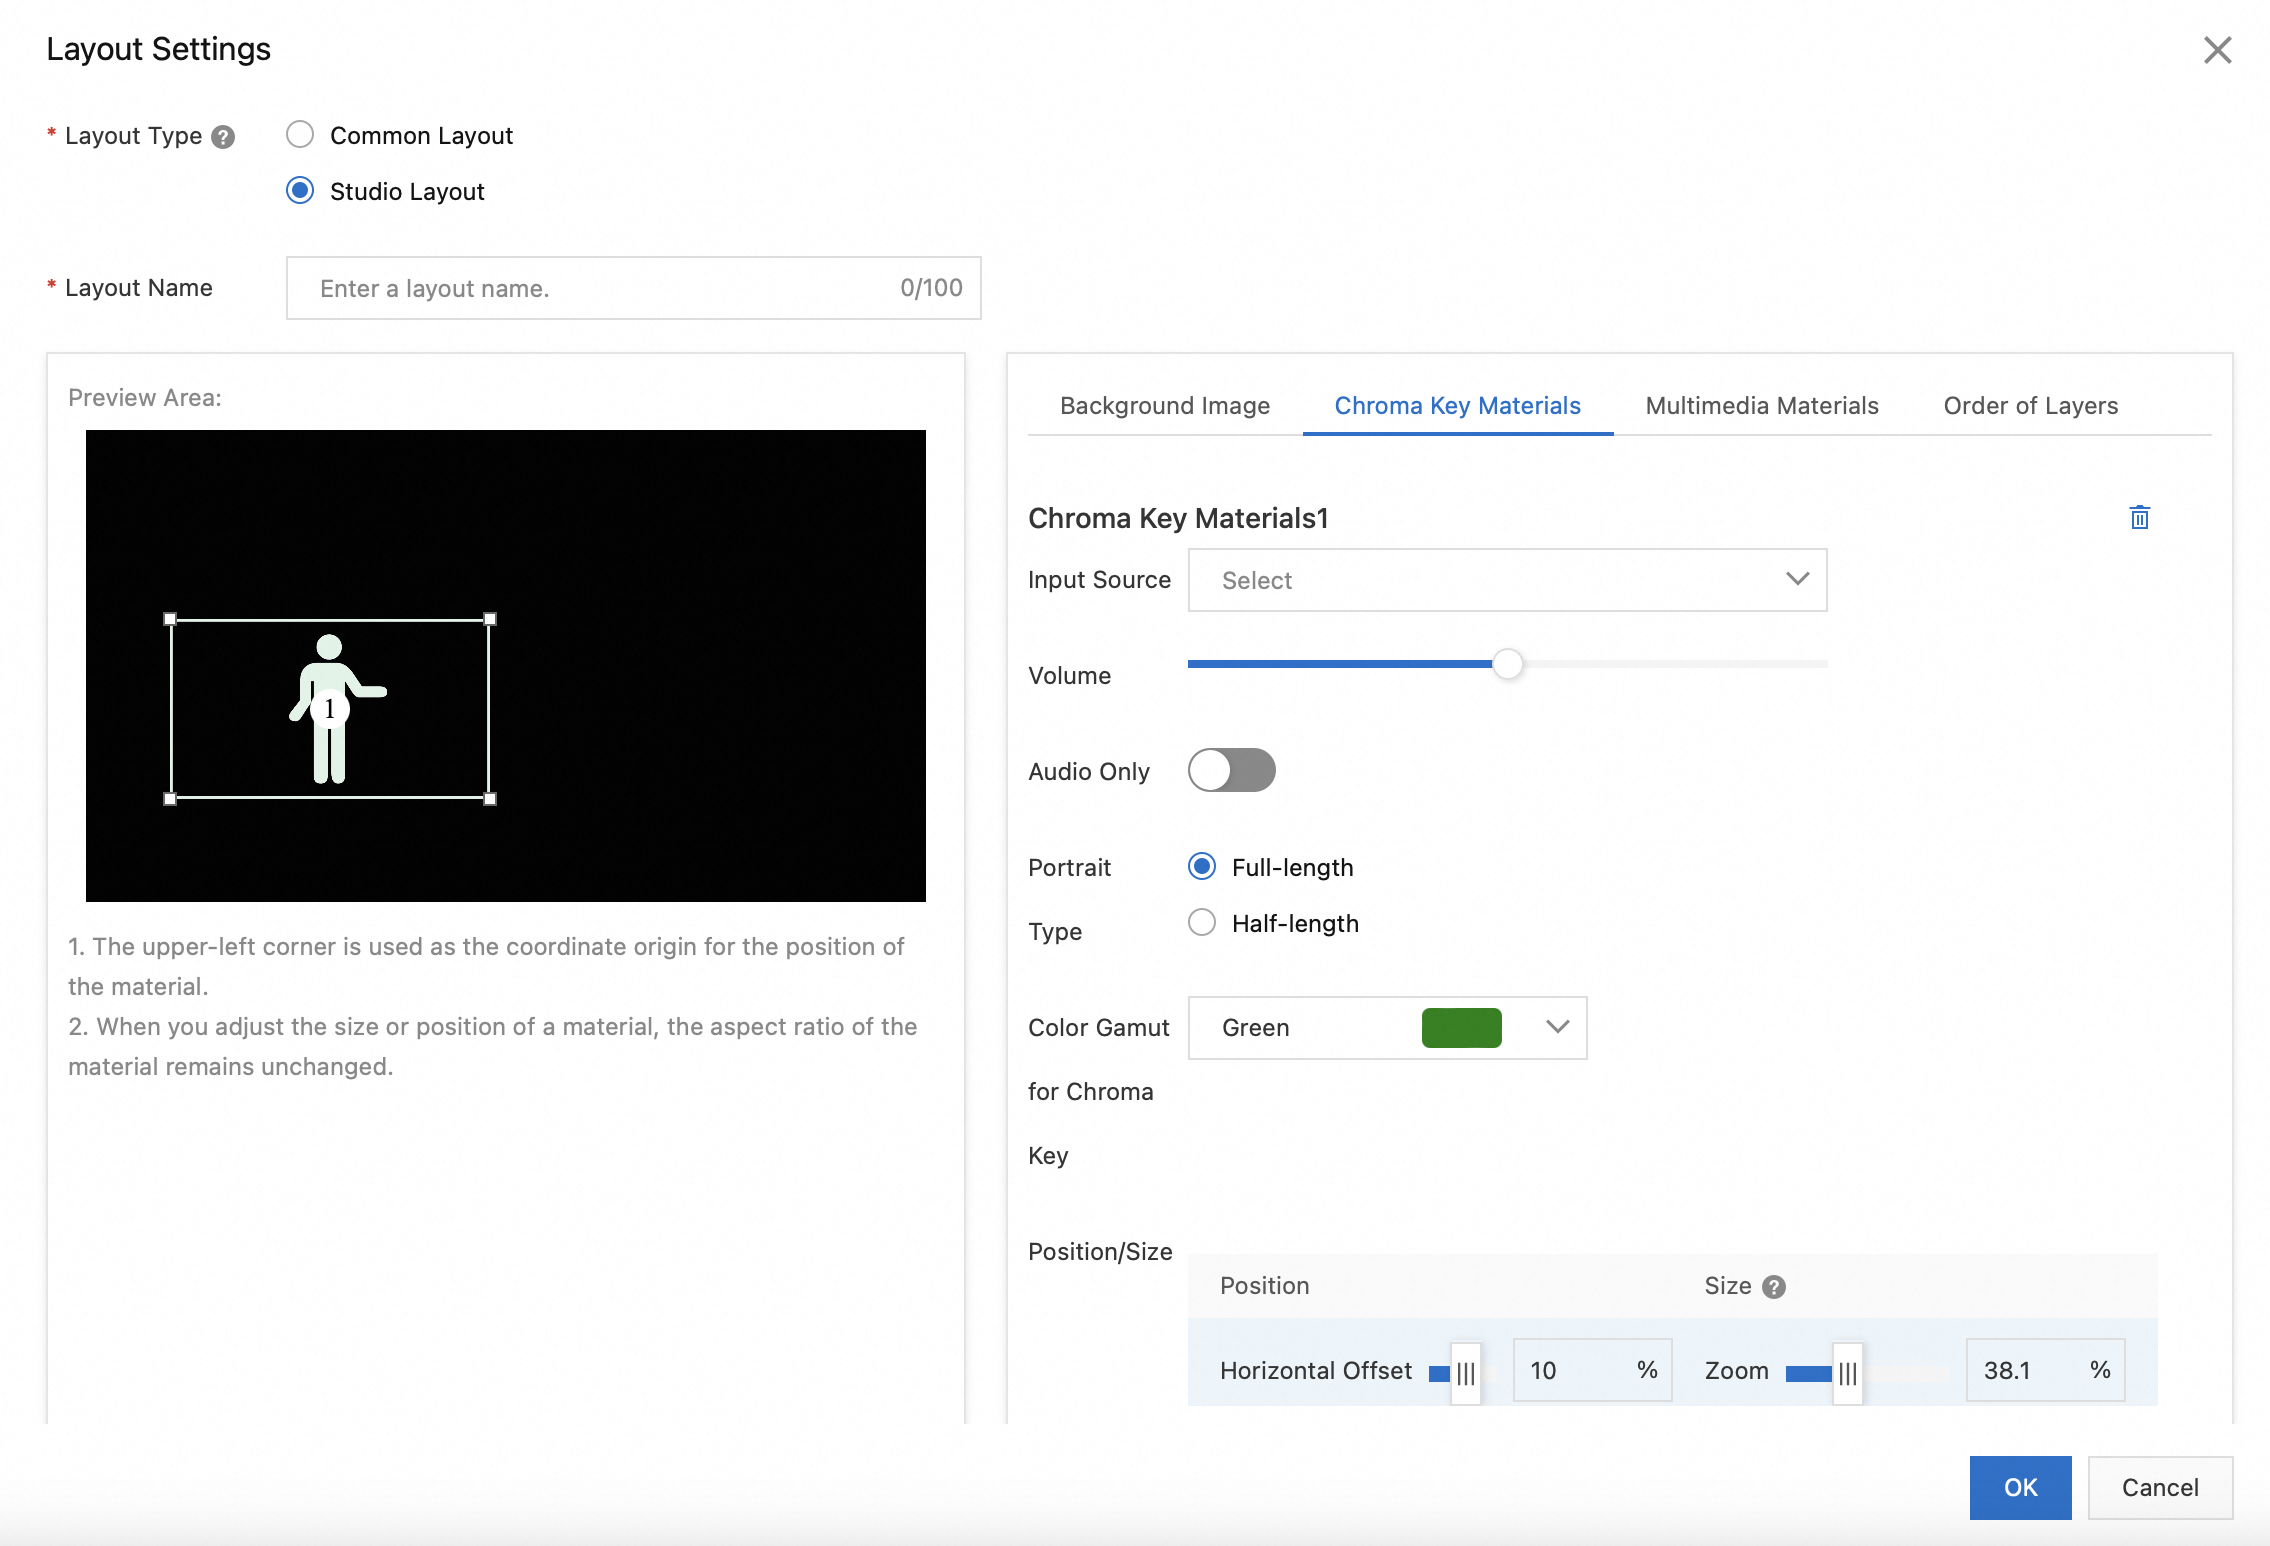This screenshot has height=1546, width=2270.
Task: Click the bottom-left resize handle in preview
Action: [x=170, y=799]
